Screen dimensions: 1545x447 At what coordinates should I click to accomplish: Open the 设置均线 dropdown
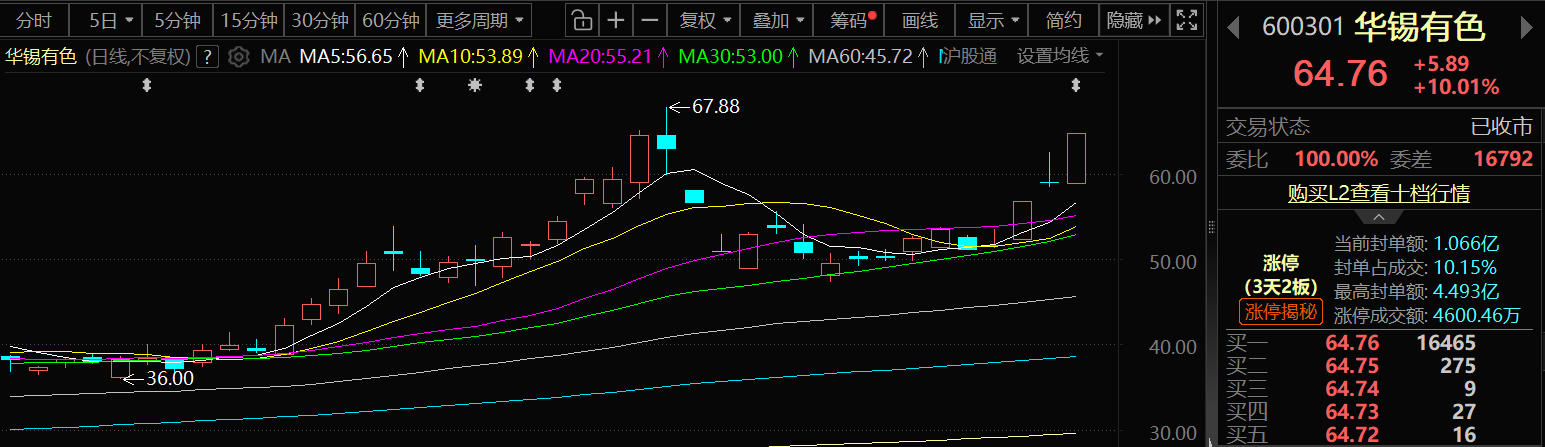1060,56
